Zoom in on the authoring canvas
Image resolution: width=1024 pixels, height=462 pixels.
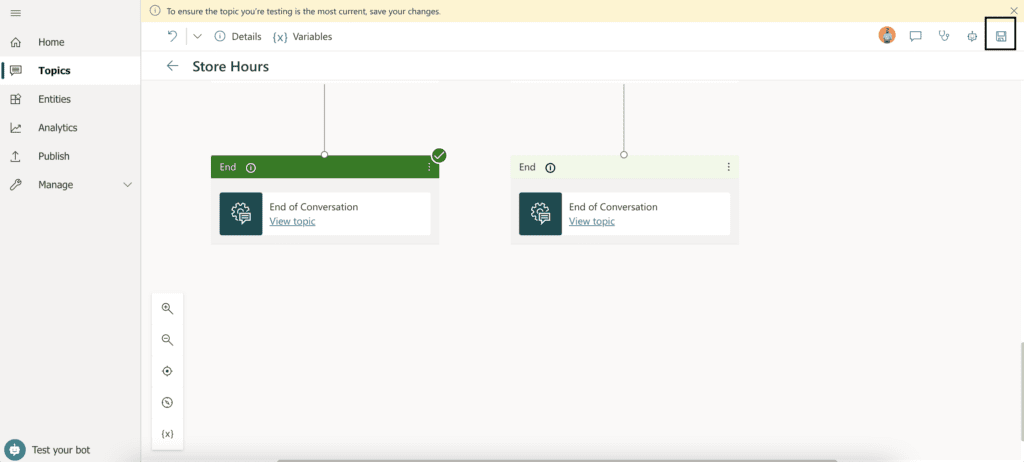pos(167,308)
